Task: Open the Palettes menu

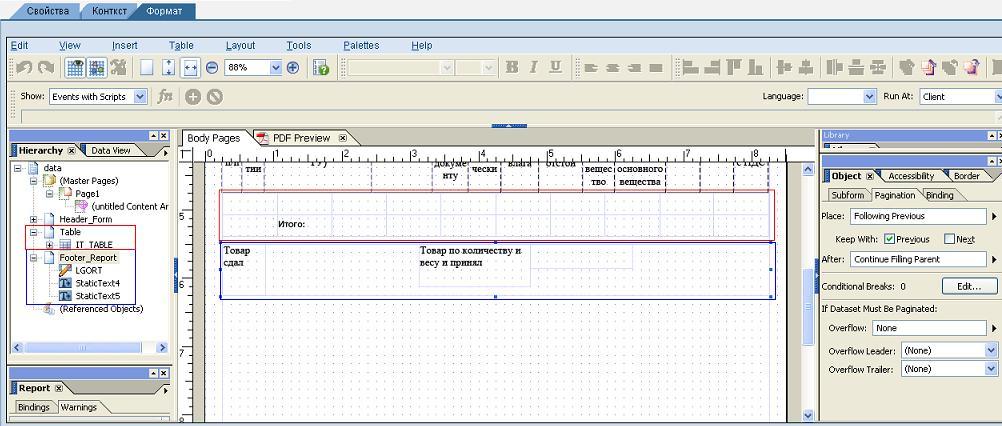Action: point(361,45)
